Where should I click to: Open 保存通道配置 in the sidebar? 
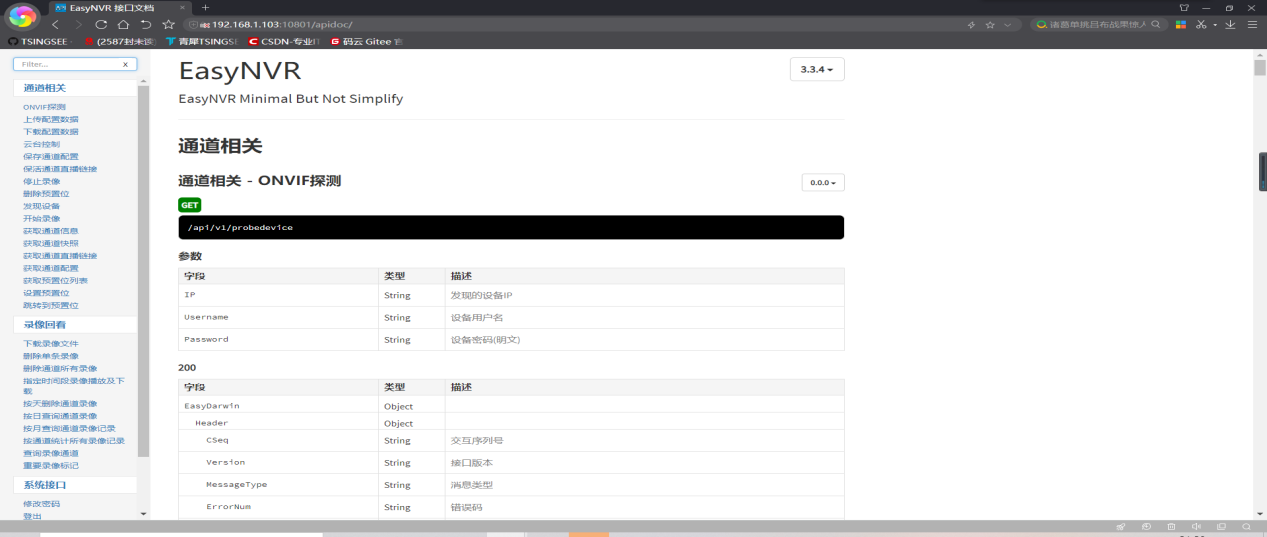click(x=50, y=157)
